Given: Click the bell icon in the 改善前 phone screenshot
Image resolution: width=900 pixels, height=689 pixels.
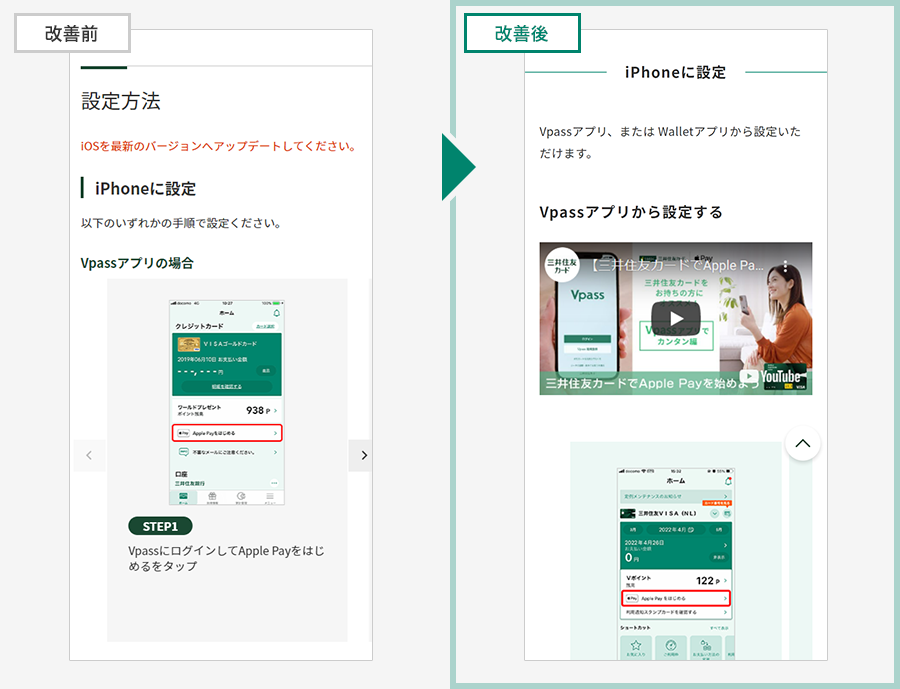Looking at the screenshot, I should click(277, 313).
